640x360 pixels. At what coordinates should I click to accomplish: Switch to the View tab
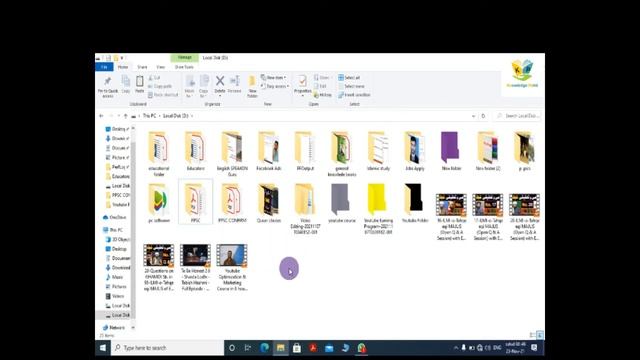click(x=161, y=67)
